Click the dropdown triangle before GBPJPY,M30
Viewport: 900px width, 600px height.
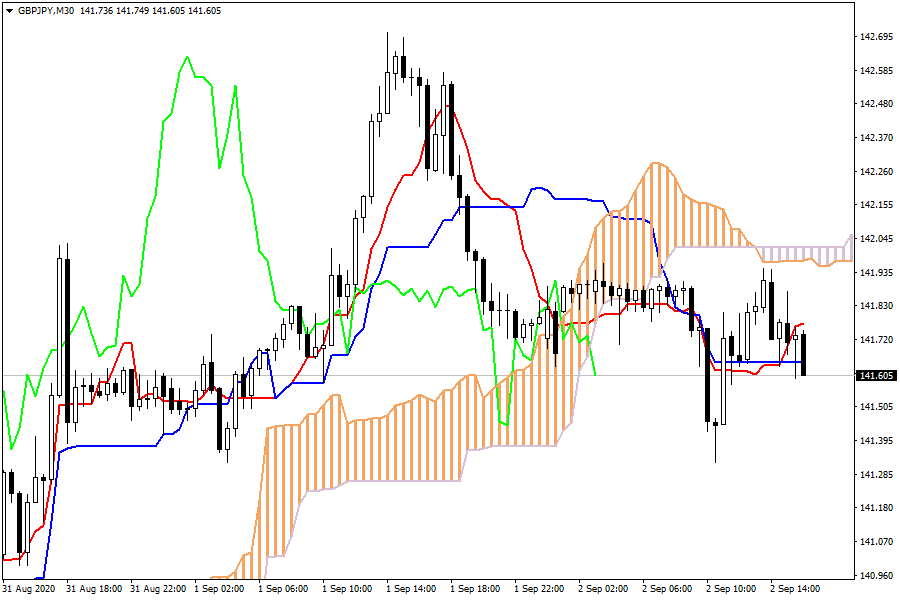9,11
